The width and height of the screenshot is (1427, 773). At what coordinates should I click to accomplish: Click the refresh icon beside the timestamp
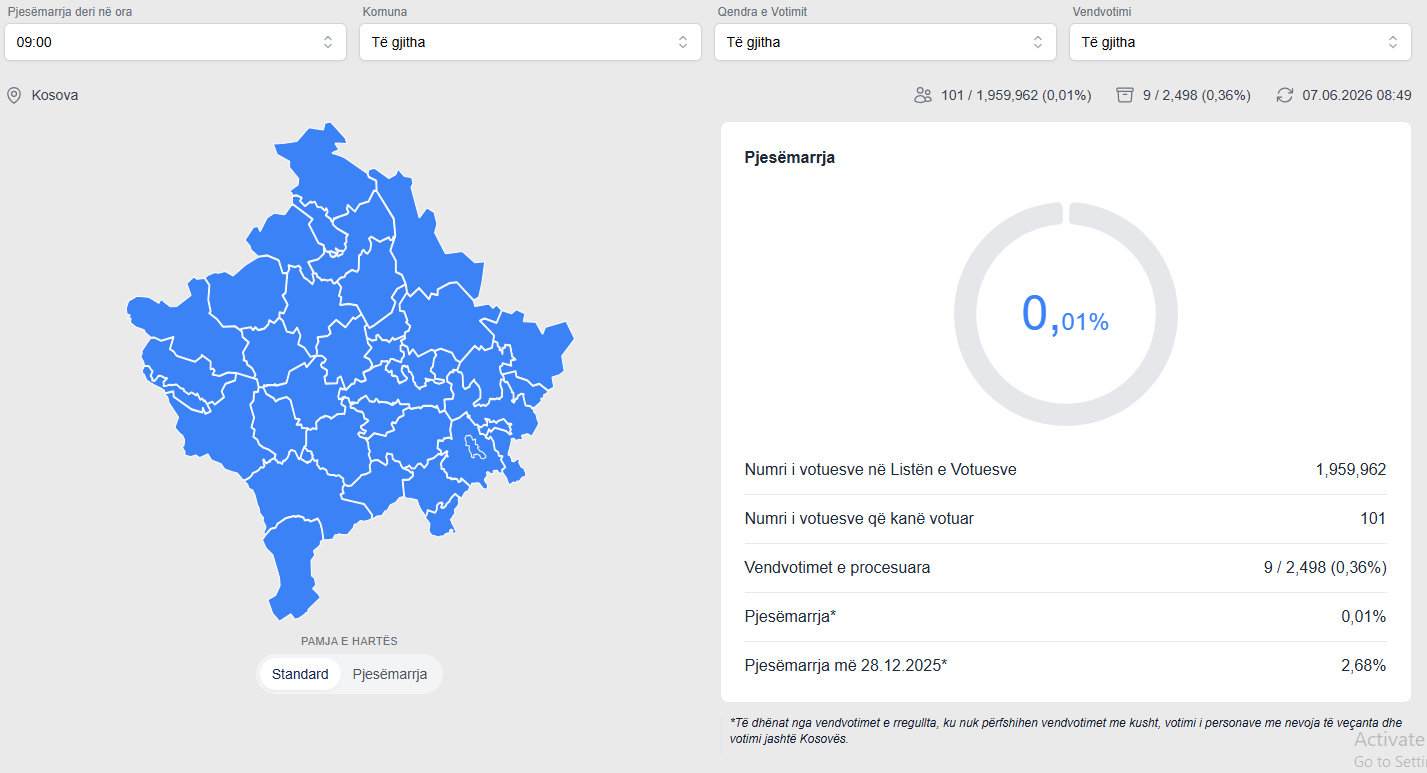pos(1285,96)
